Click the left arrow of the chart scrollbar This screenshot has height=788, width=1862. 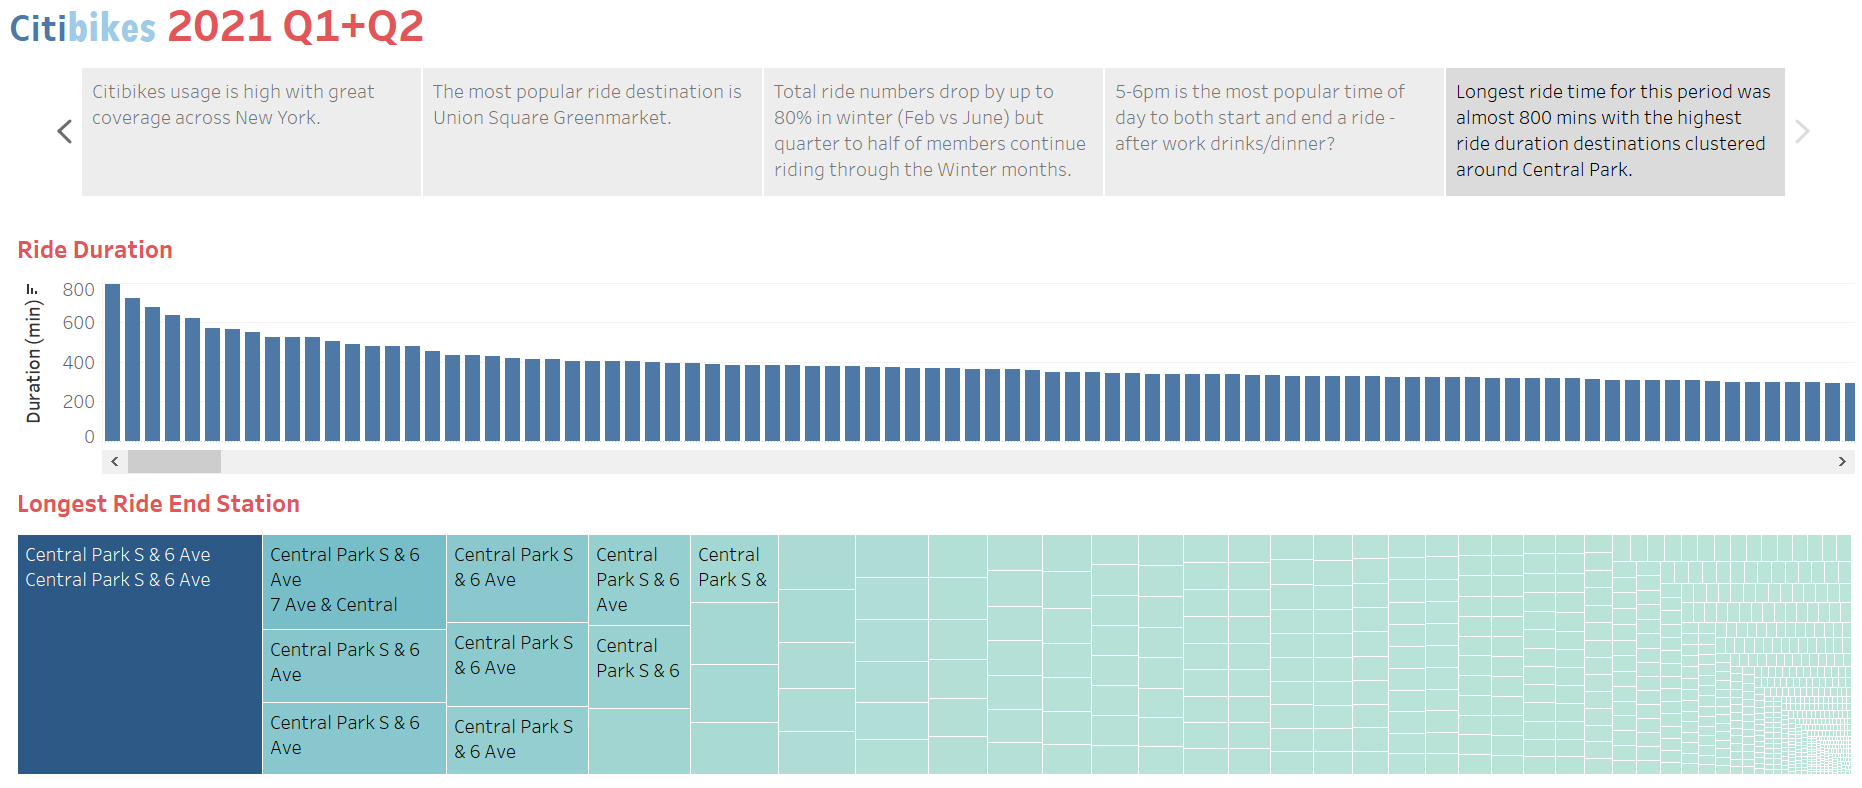click(x=114, y=461)
